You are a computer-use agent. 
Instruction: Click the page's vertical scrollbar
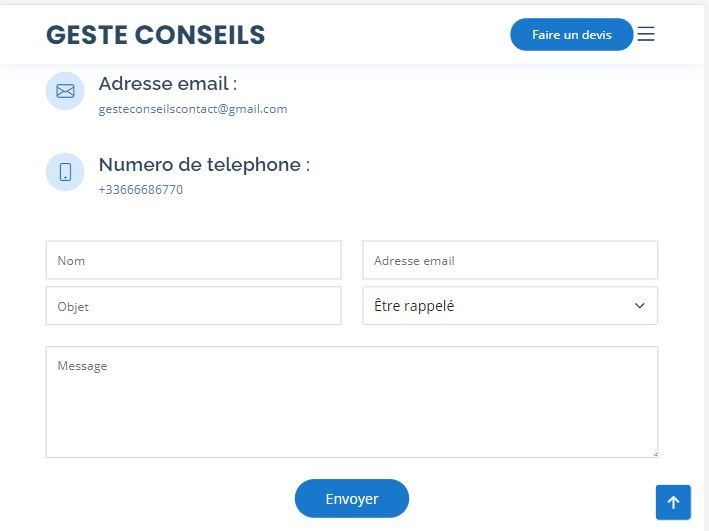tap(706, 267)
